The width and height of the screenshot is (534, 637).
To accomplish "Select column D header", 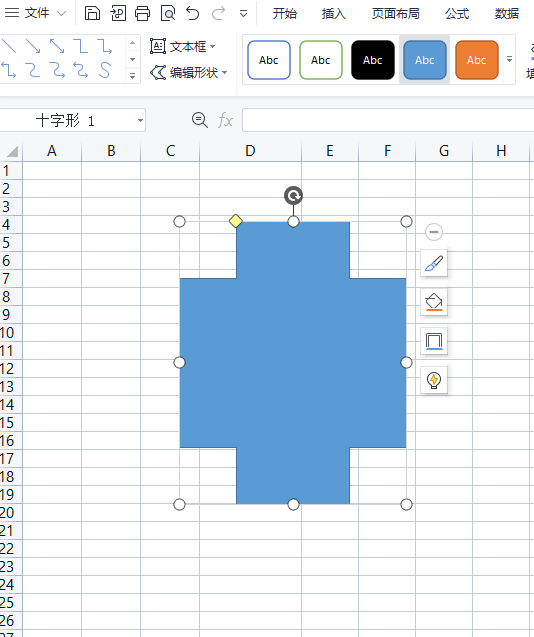I will point(250,151).
